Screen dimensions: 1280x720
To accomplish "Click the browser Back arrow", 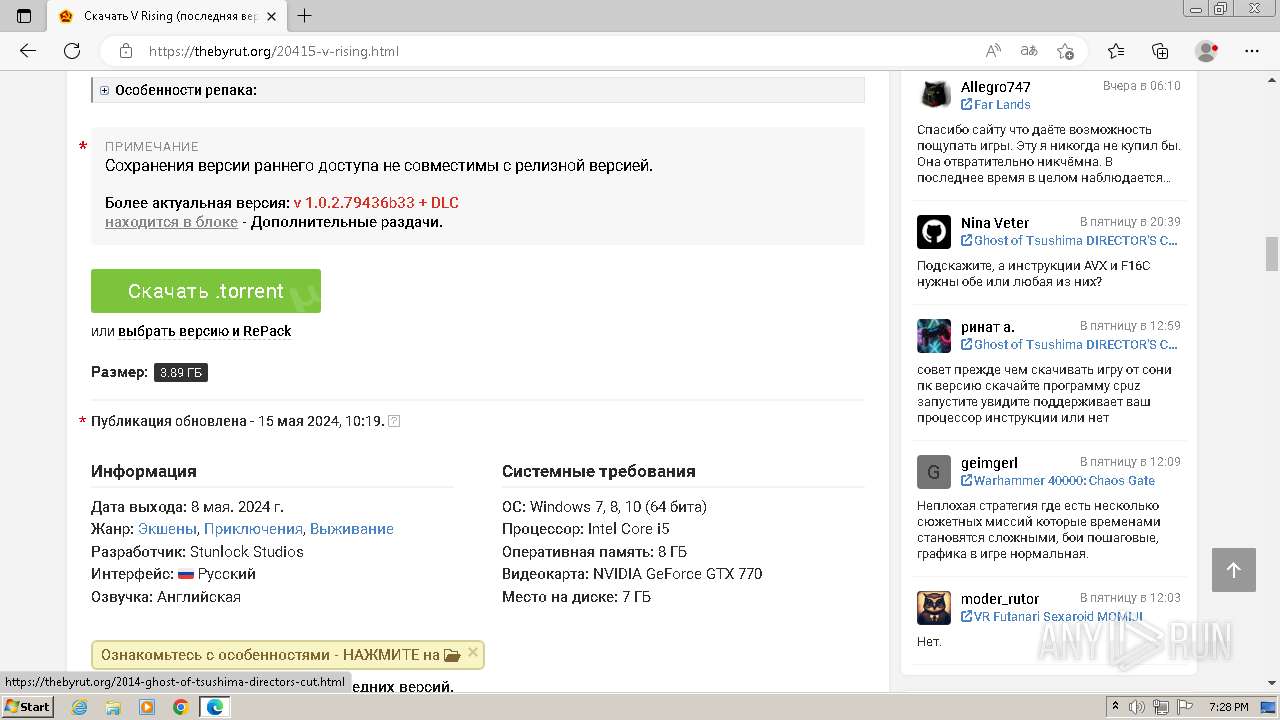I will tap(28, 51).
